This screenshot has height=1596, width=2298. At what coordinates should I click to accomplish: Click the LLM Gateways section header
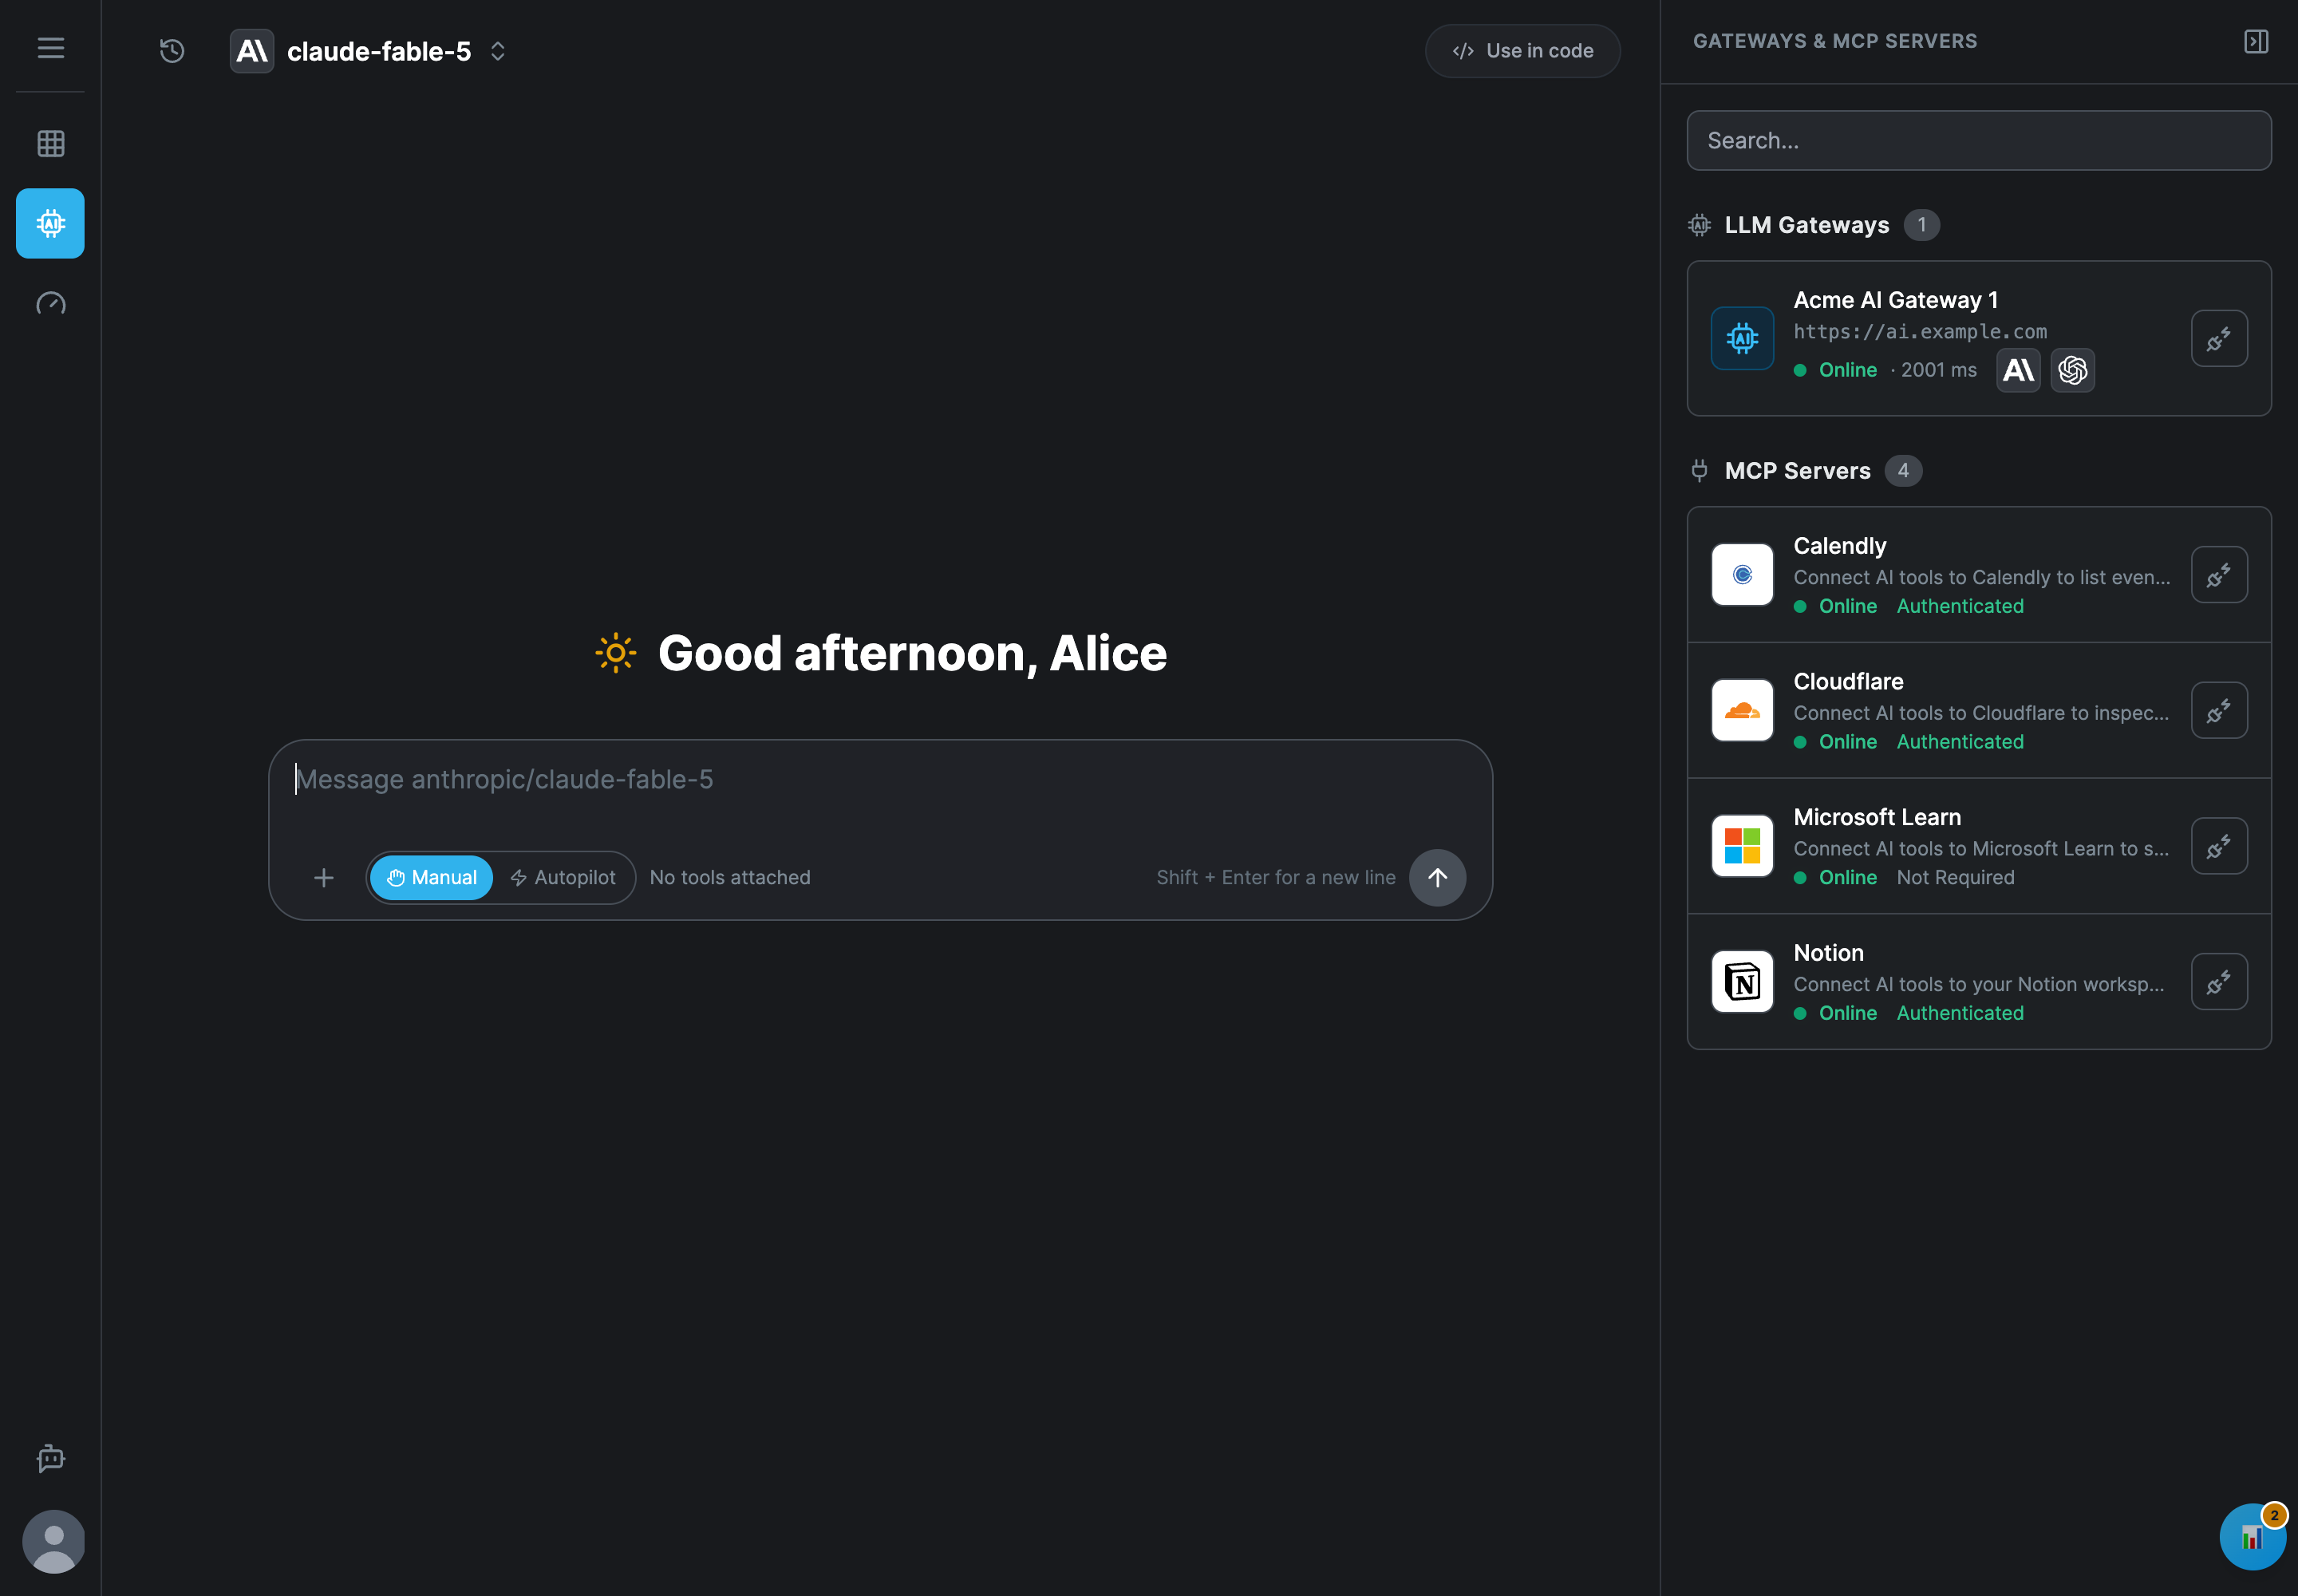[x=1806, y=225]
